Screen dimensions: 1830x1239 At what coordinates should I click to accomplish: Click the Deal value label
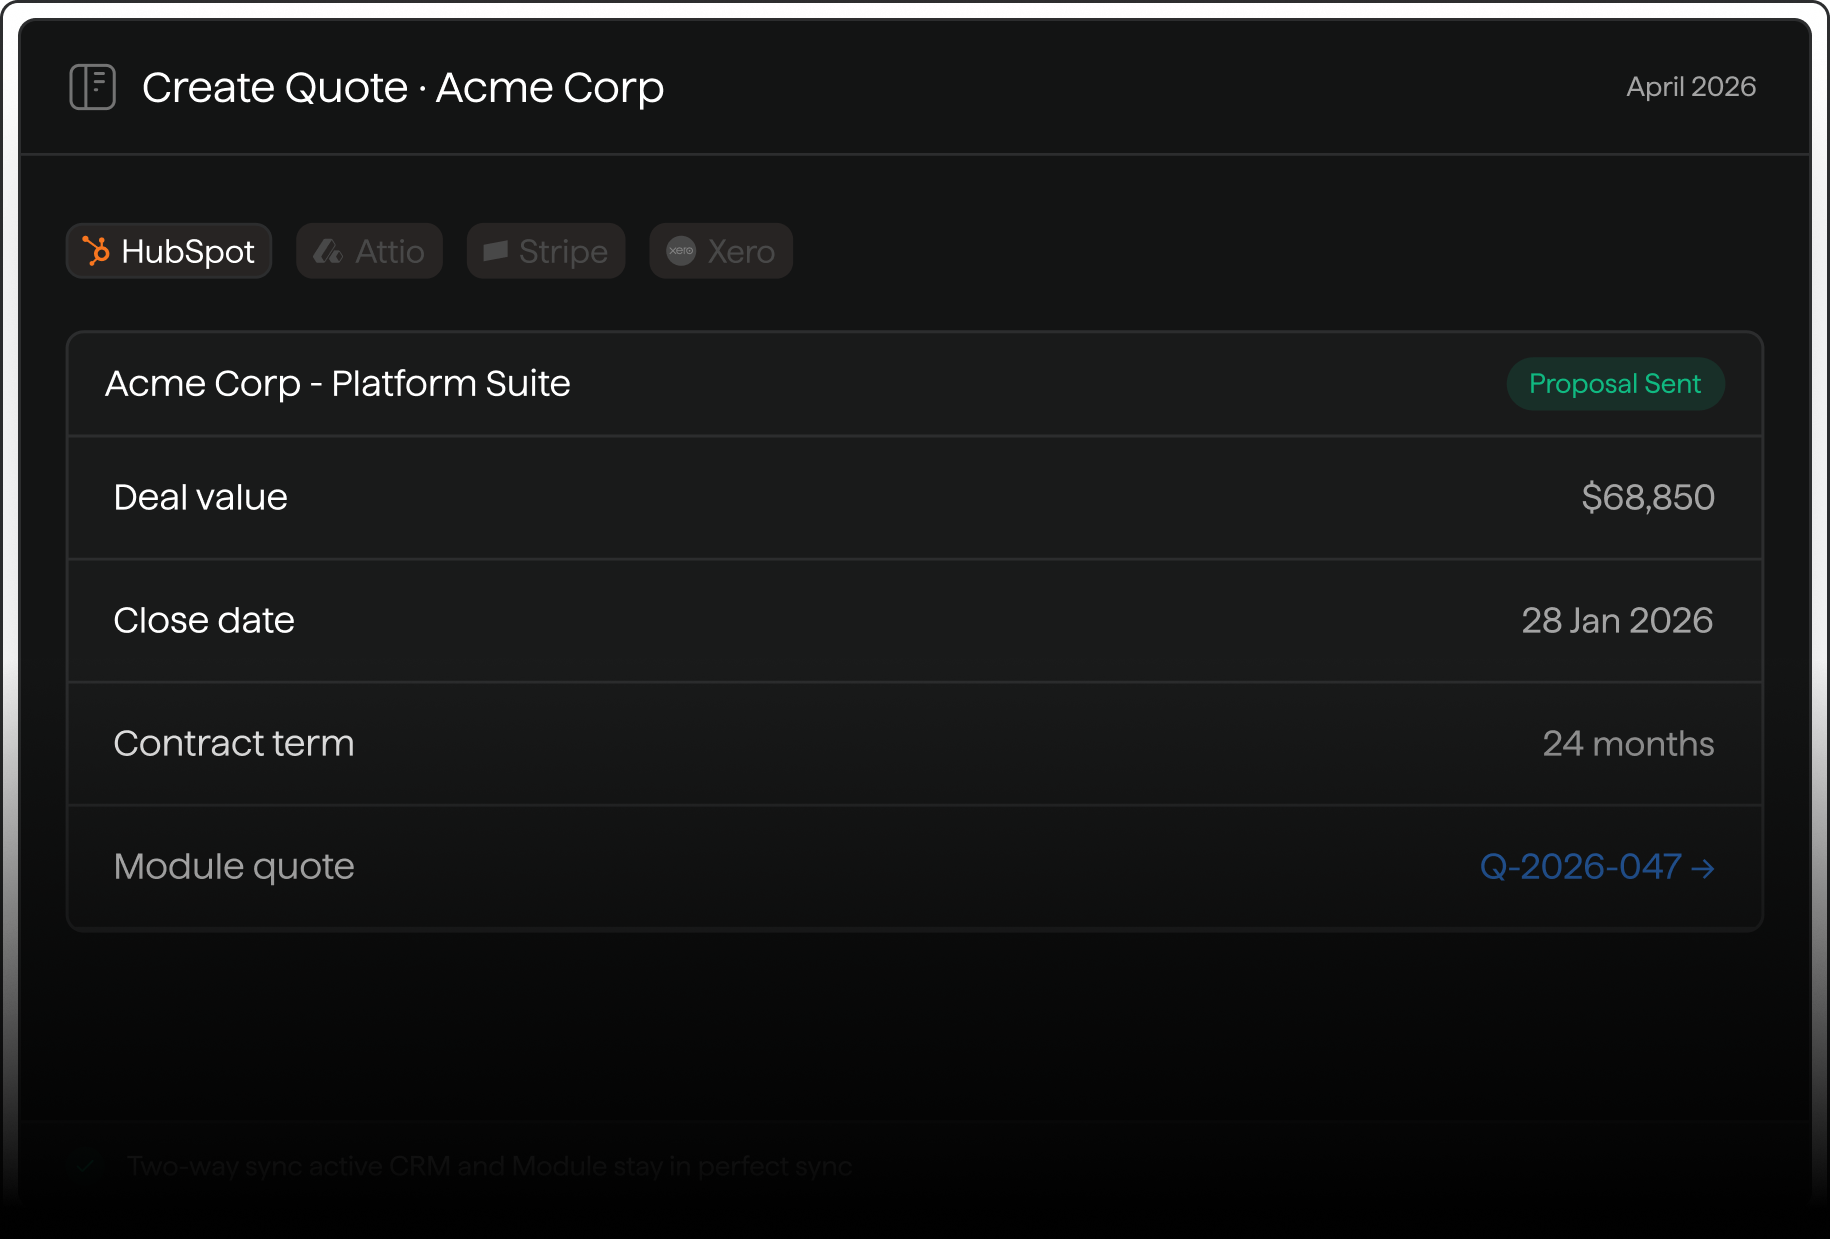coord(201,497)
